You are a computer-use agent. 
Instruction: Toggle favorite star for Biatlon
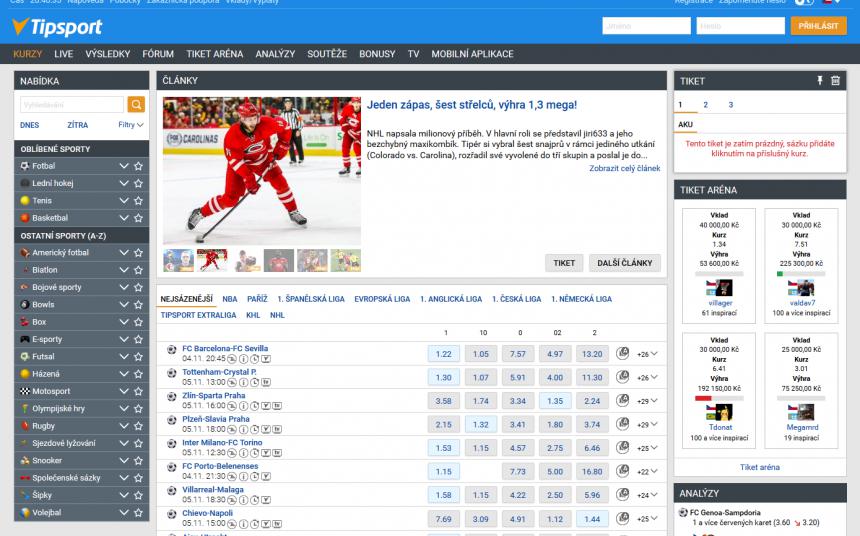click(138, 270)
